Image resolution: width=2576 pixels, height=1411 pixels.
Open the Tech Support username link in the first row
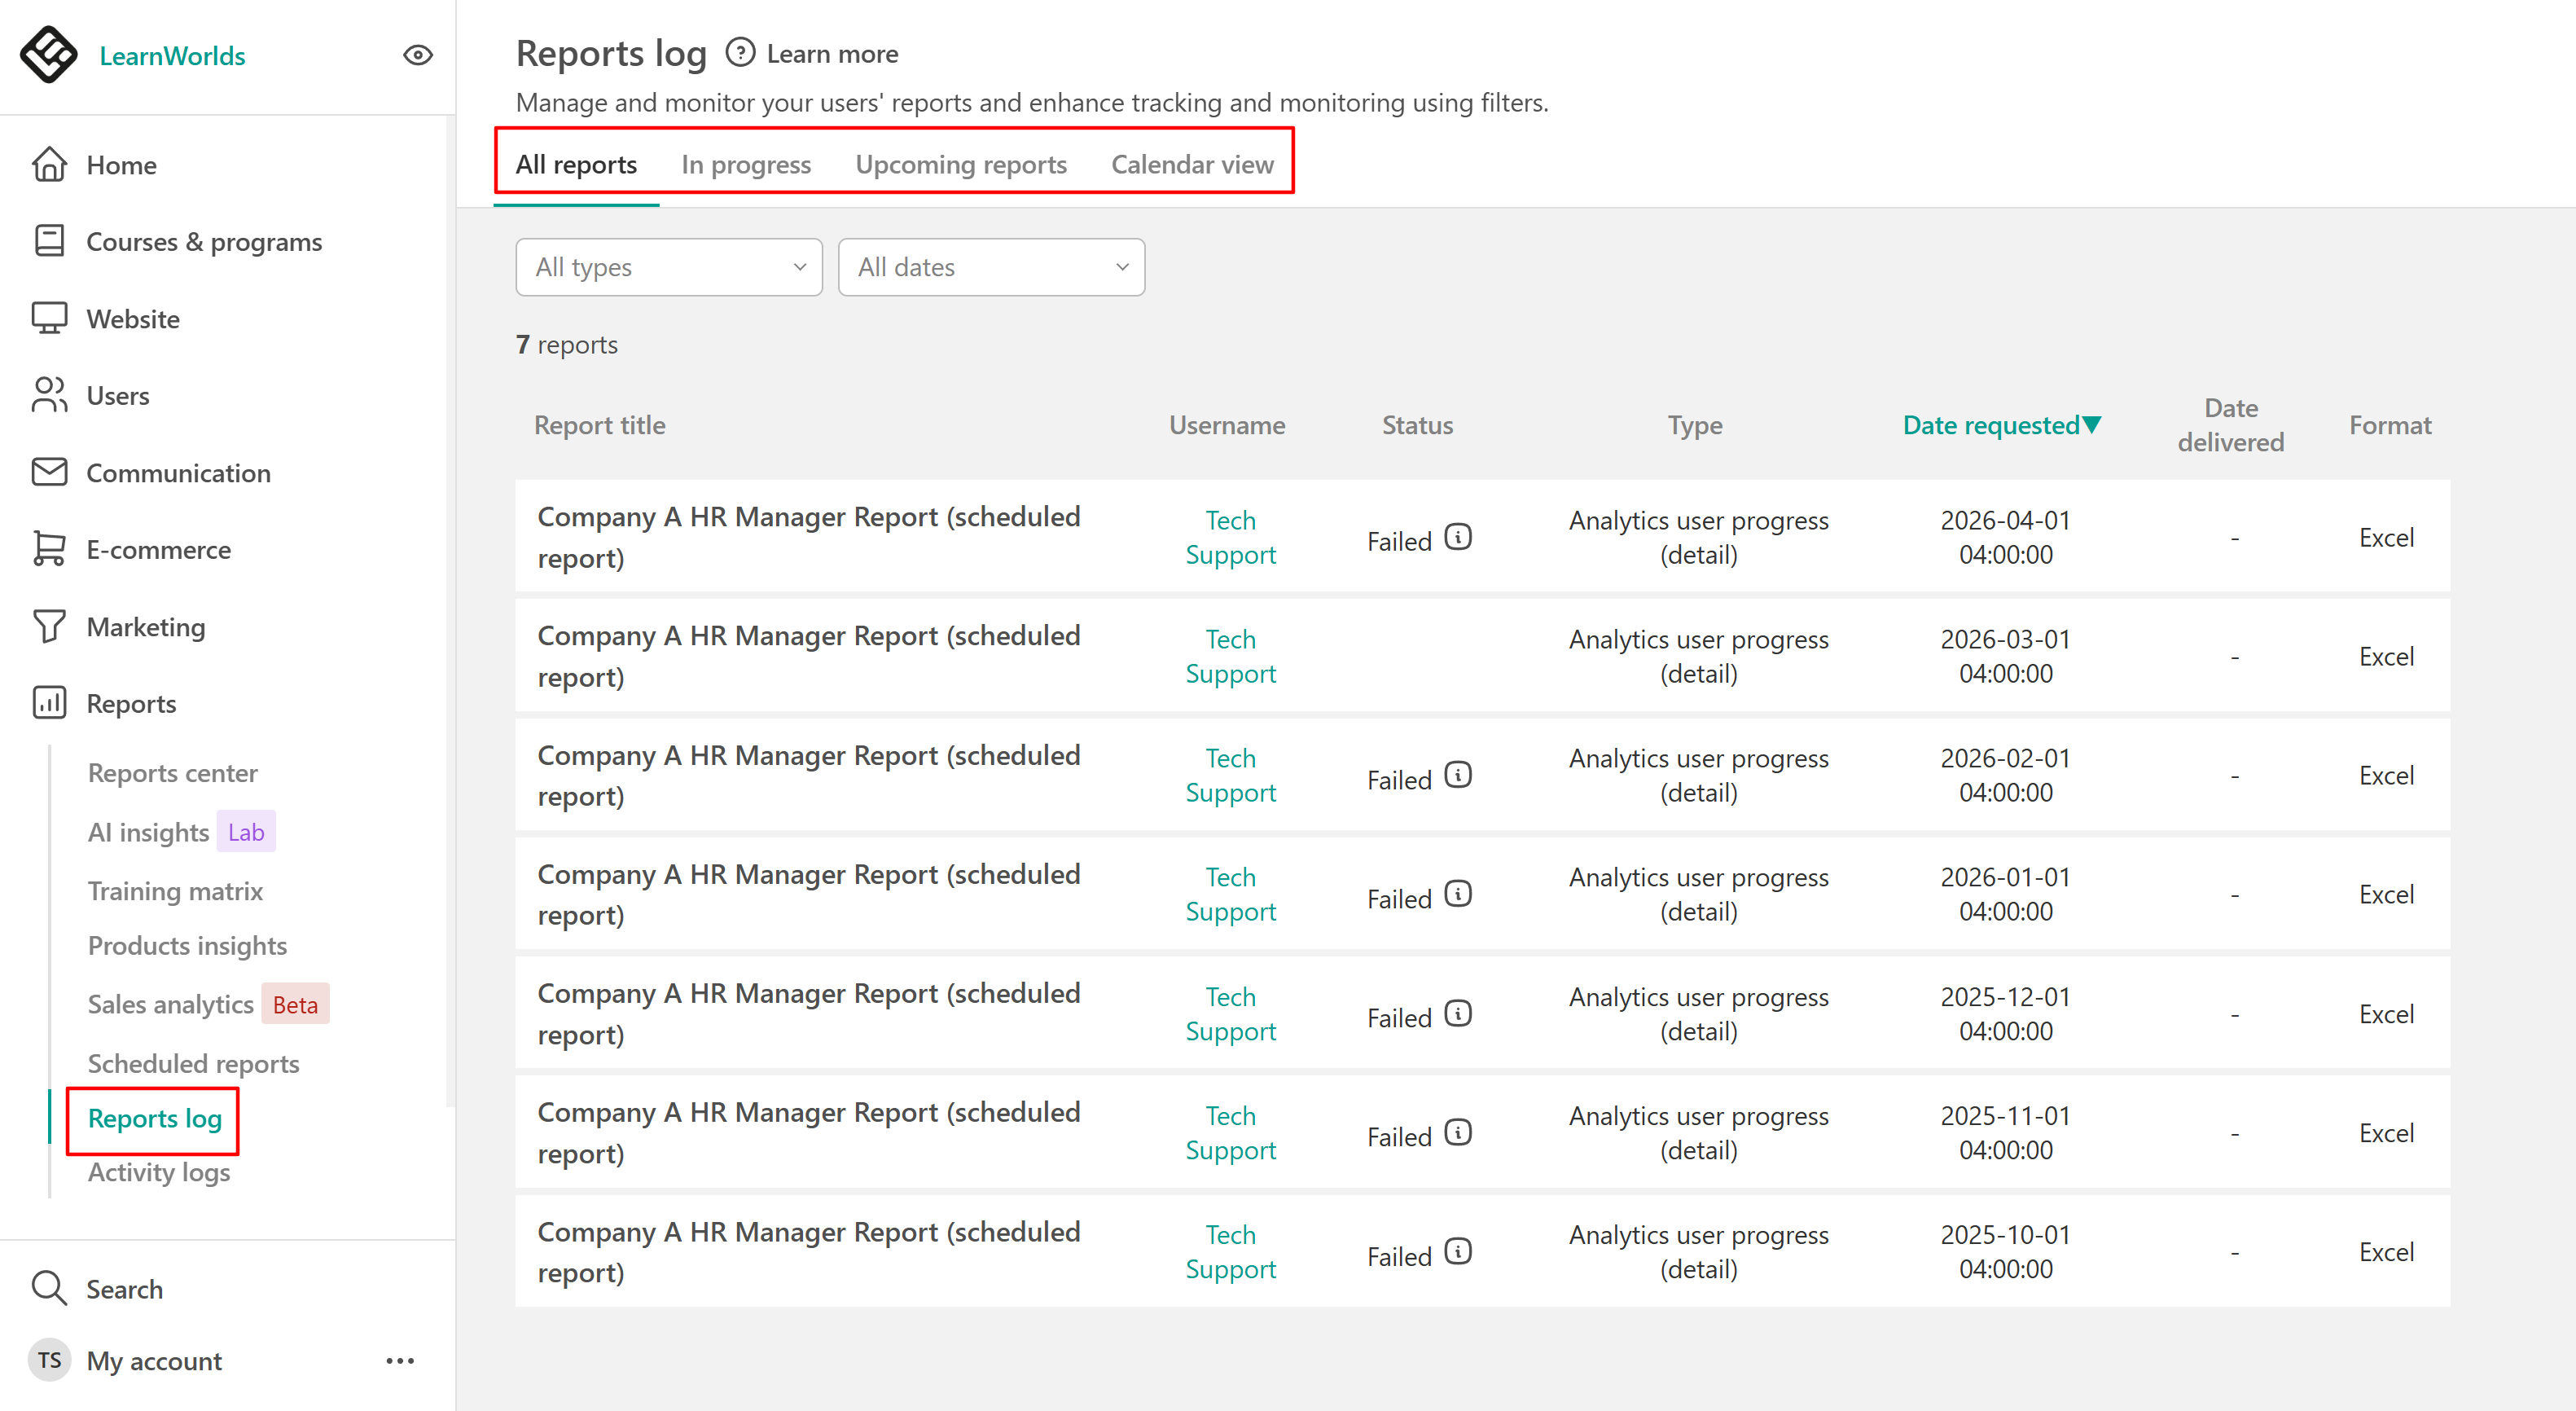coord(1230,537)
